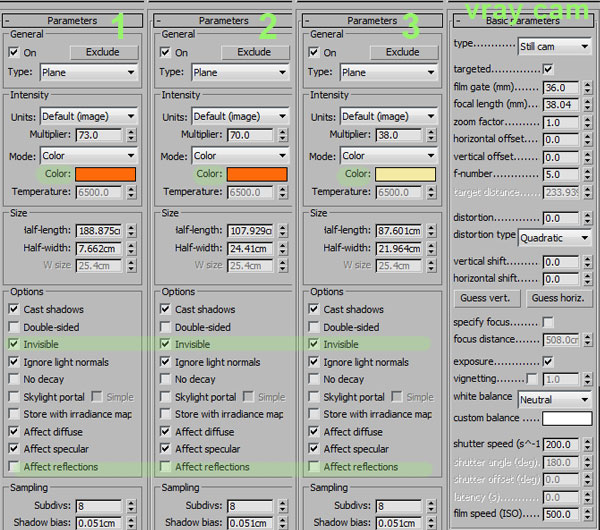Viewport: 600px width, 530px height.
Task: Click the Half-length field showing 87.601cm
Action: pos(399,231)
